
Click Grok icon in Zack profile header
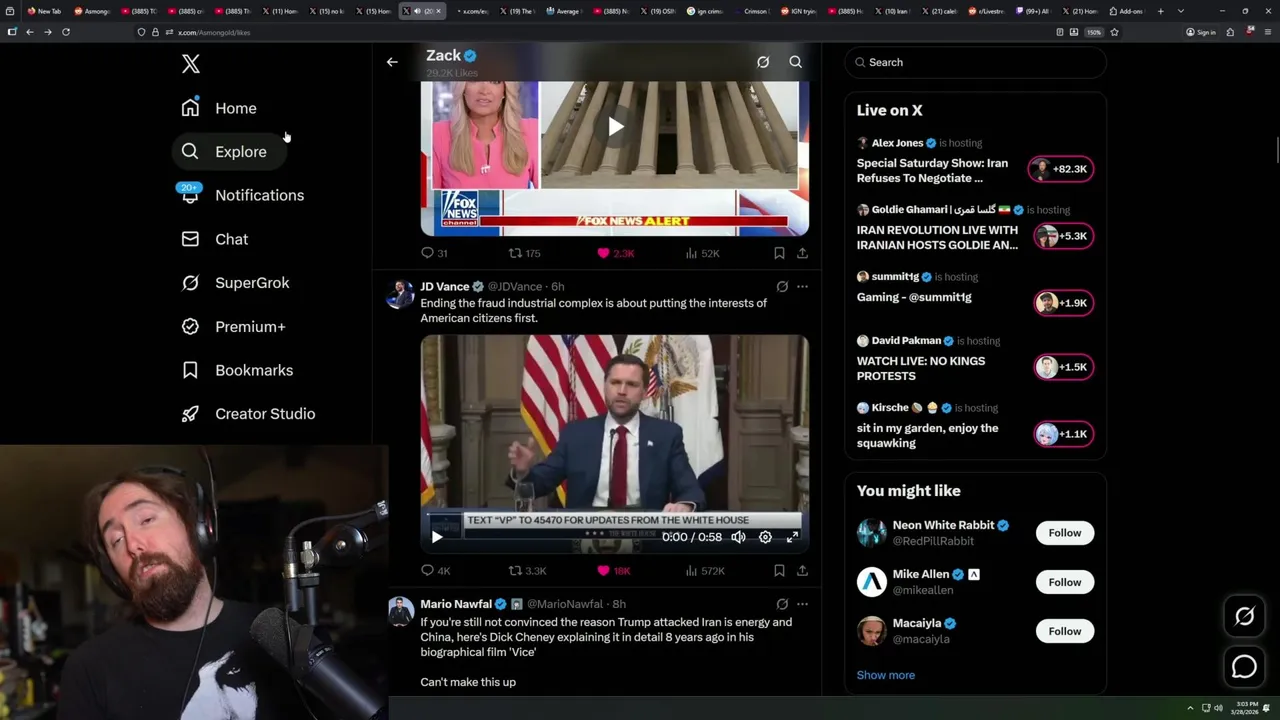click(x=763, y=62)
